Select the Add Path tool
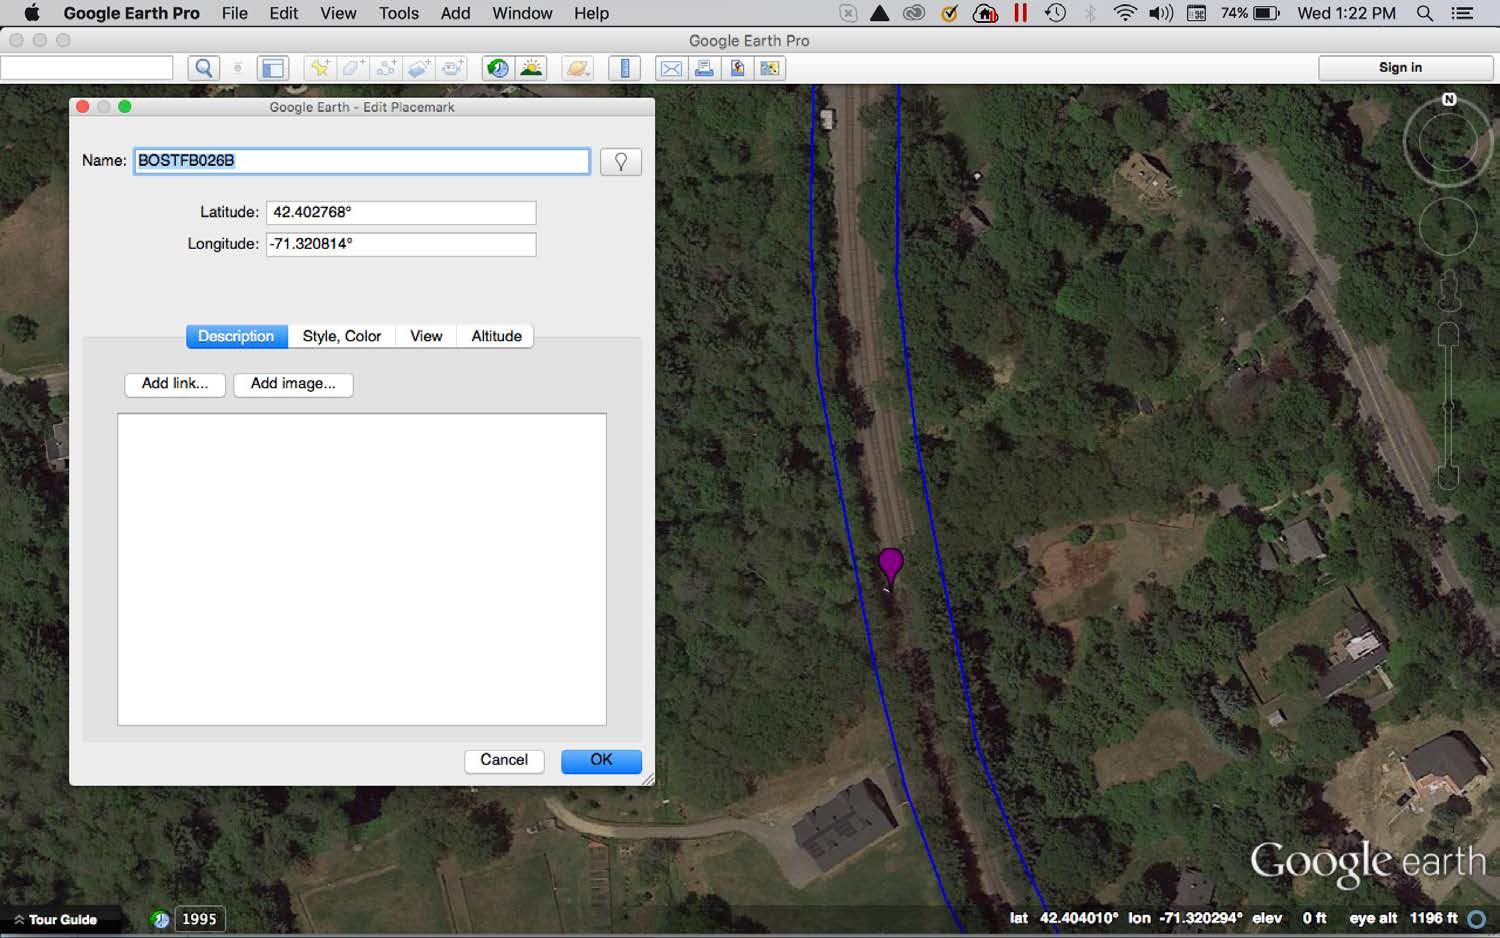The width and height of the screenshot is (1500, 938). pos(386,68)
